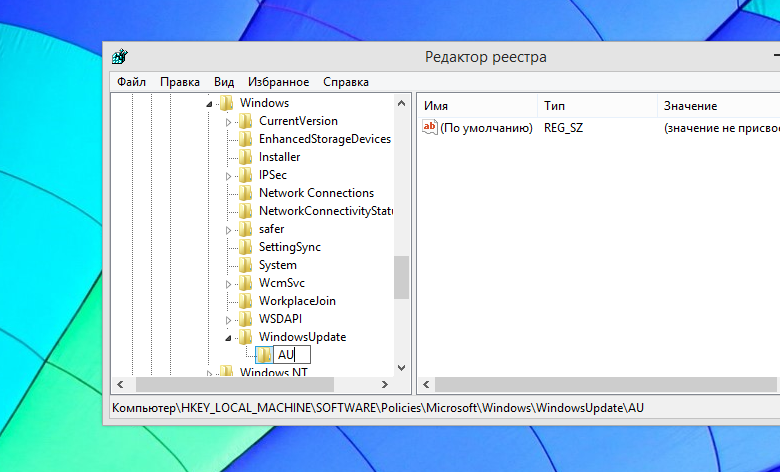Select the SettingSync key
780x472 pixels.
[290, 247]
